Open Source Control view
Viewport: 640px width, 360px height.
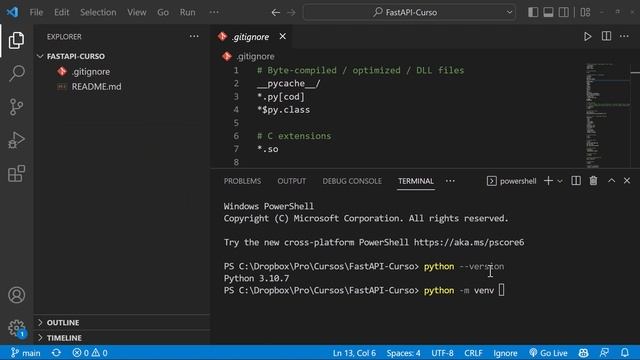click(16, 107)
